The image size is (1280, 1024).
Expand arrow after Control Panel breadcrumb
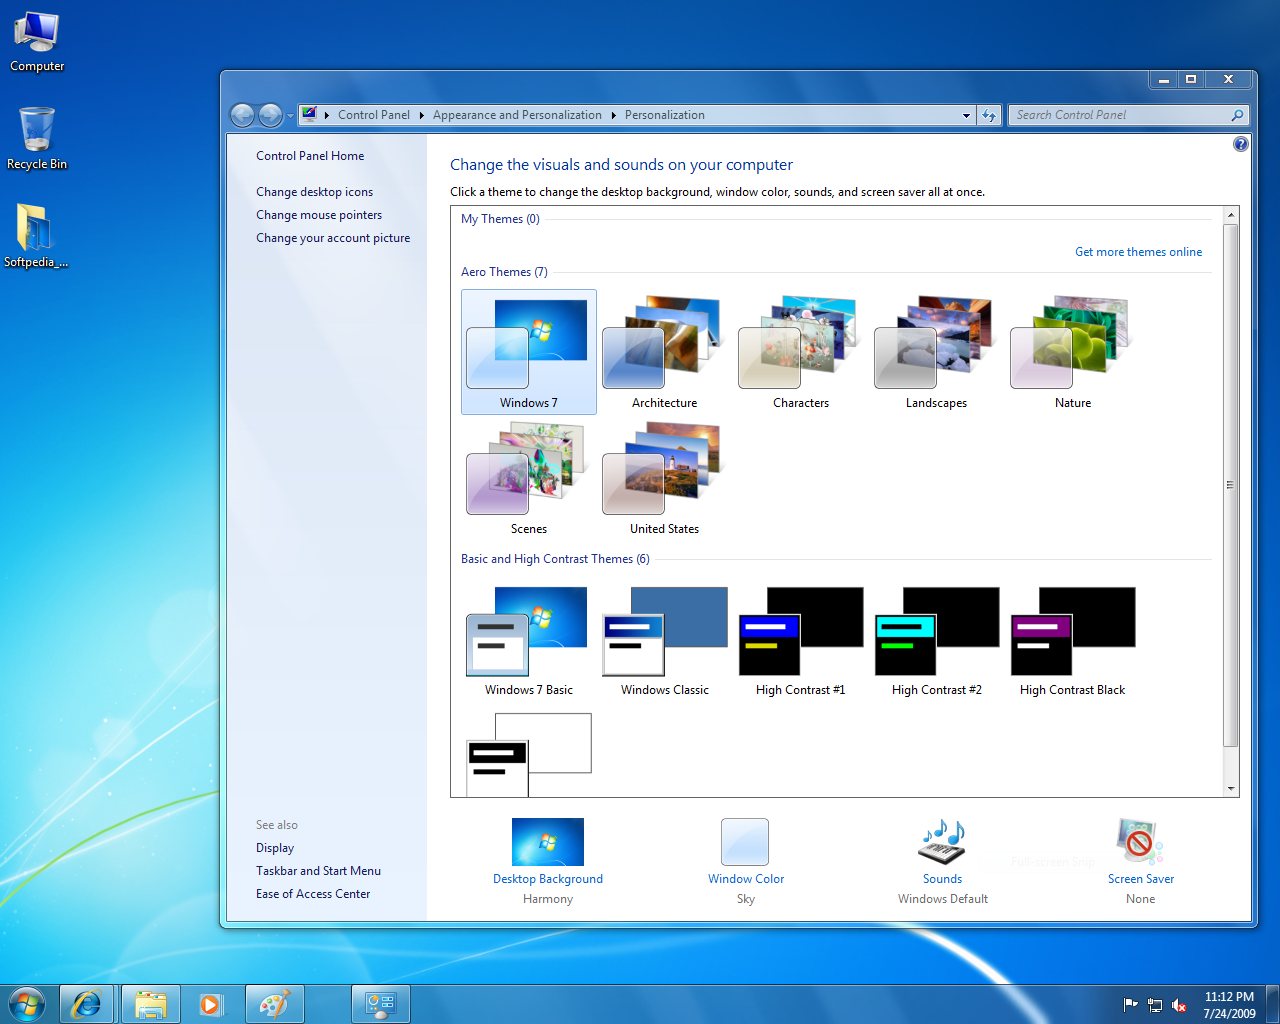pos(421,115)
